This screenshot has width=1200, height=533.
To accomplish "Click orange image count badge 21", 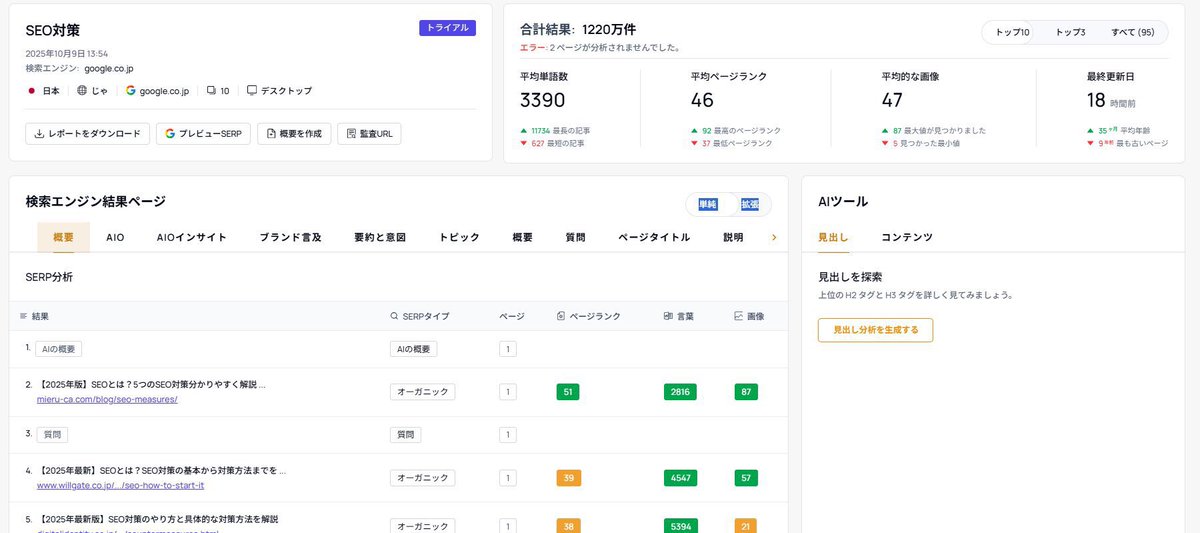I will click(746, 526).
